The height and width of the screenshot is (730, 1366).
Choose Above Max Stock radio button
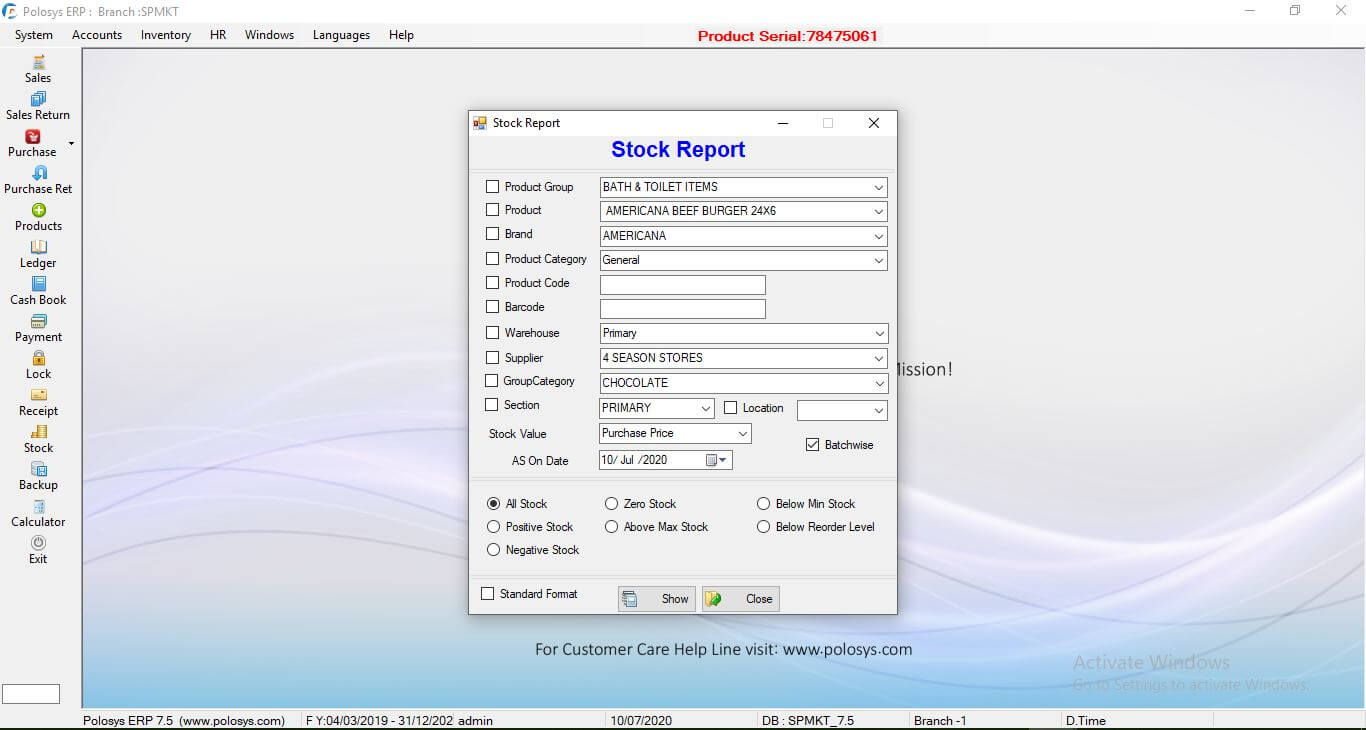pos(611,527)
